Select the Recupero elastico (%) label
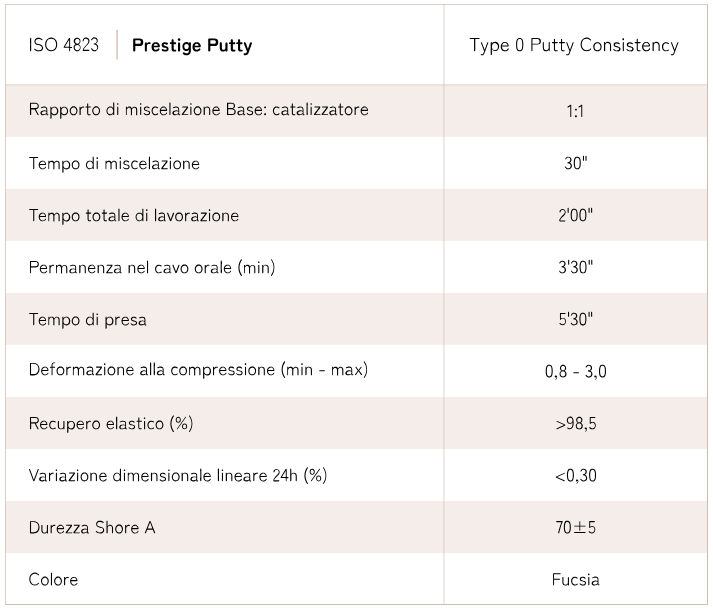 111,423
